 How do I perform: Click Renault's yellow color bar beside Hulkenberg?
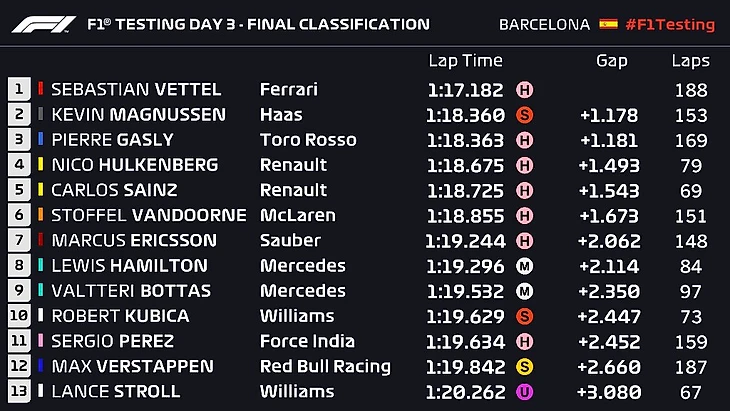[x=41, y=165]
